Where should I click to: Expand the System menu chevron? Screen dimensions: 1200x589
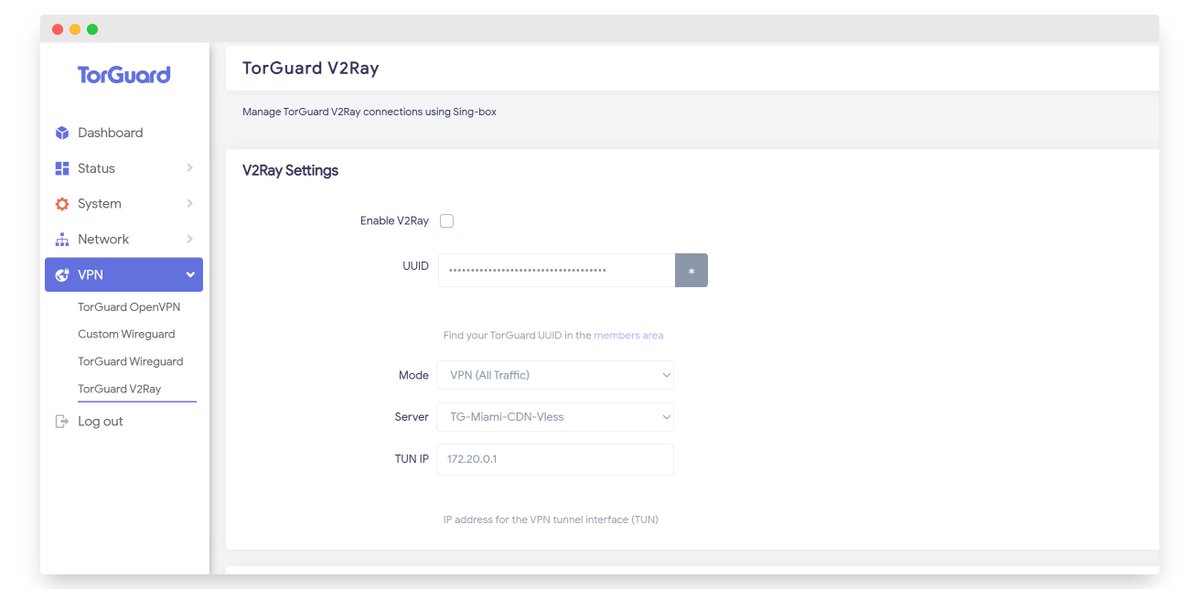click(x=190, y=203)
